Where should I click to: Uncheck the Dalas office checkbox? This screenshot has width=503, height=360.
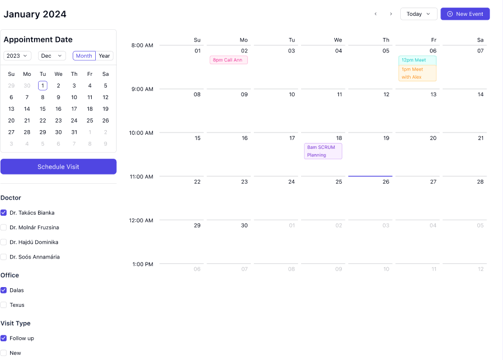point(4,290)
